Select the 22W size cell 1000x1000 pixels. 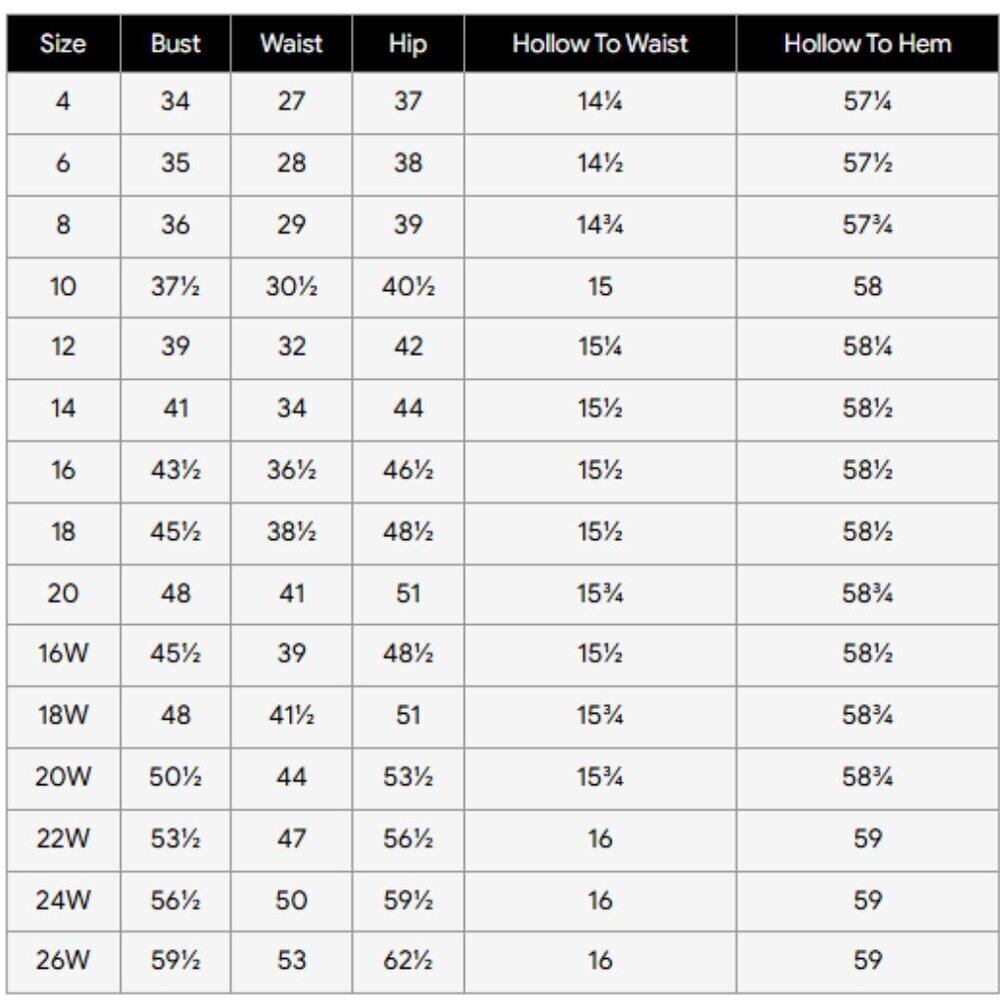[x=62, y=838]
